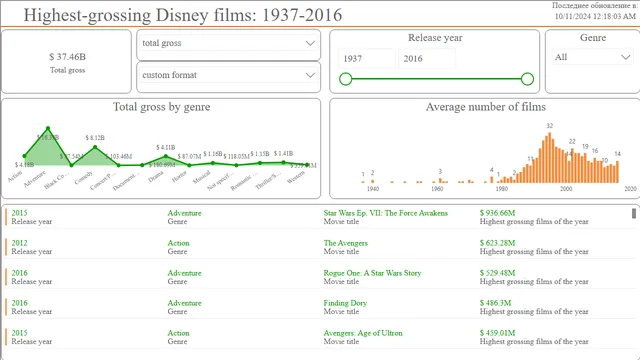The height and width of the screenshot is (360, 640).
Task: Click the Average number of films chart title
Action: pos(486,107)
